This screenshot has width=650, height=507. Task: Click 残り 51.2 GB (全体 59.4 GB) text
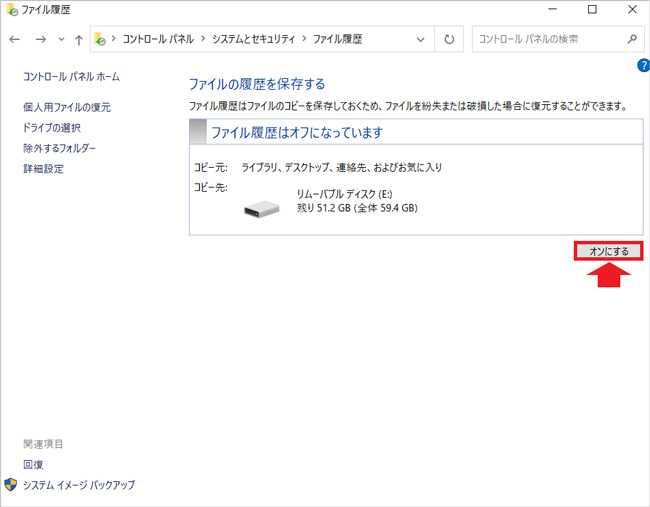357,208
